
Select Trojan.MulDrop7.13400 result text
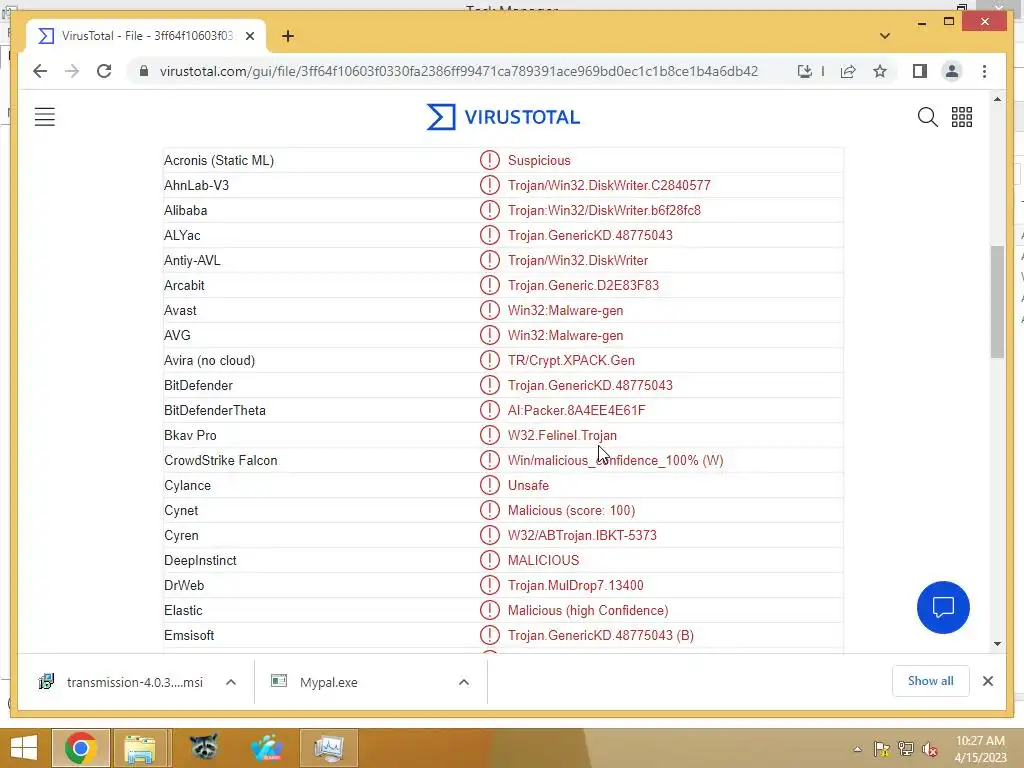tap(575, 585)
